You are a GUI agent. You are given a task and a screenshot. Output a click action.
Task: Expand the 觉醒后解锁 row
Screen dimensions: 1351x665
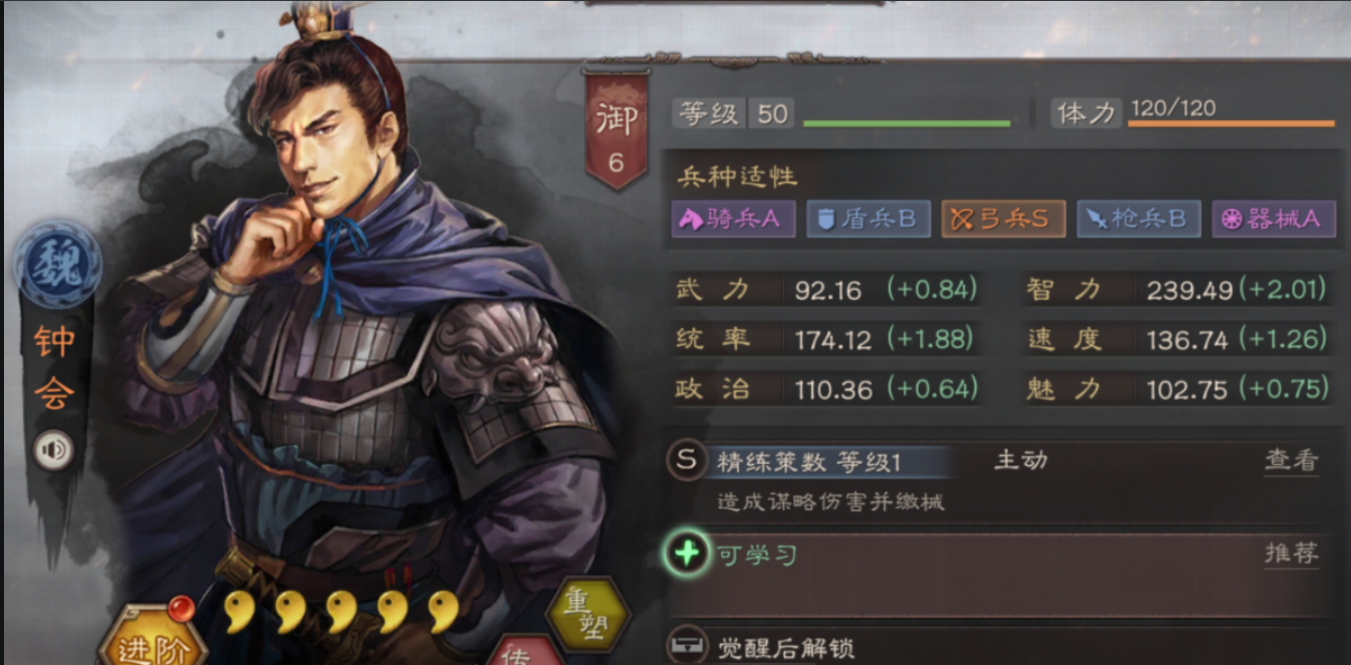pyautogui.click(x=995, y=645)
